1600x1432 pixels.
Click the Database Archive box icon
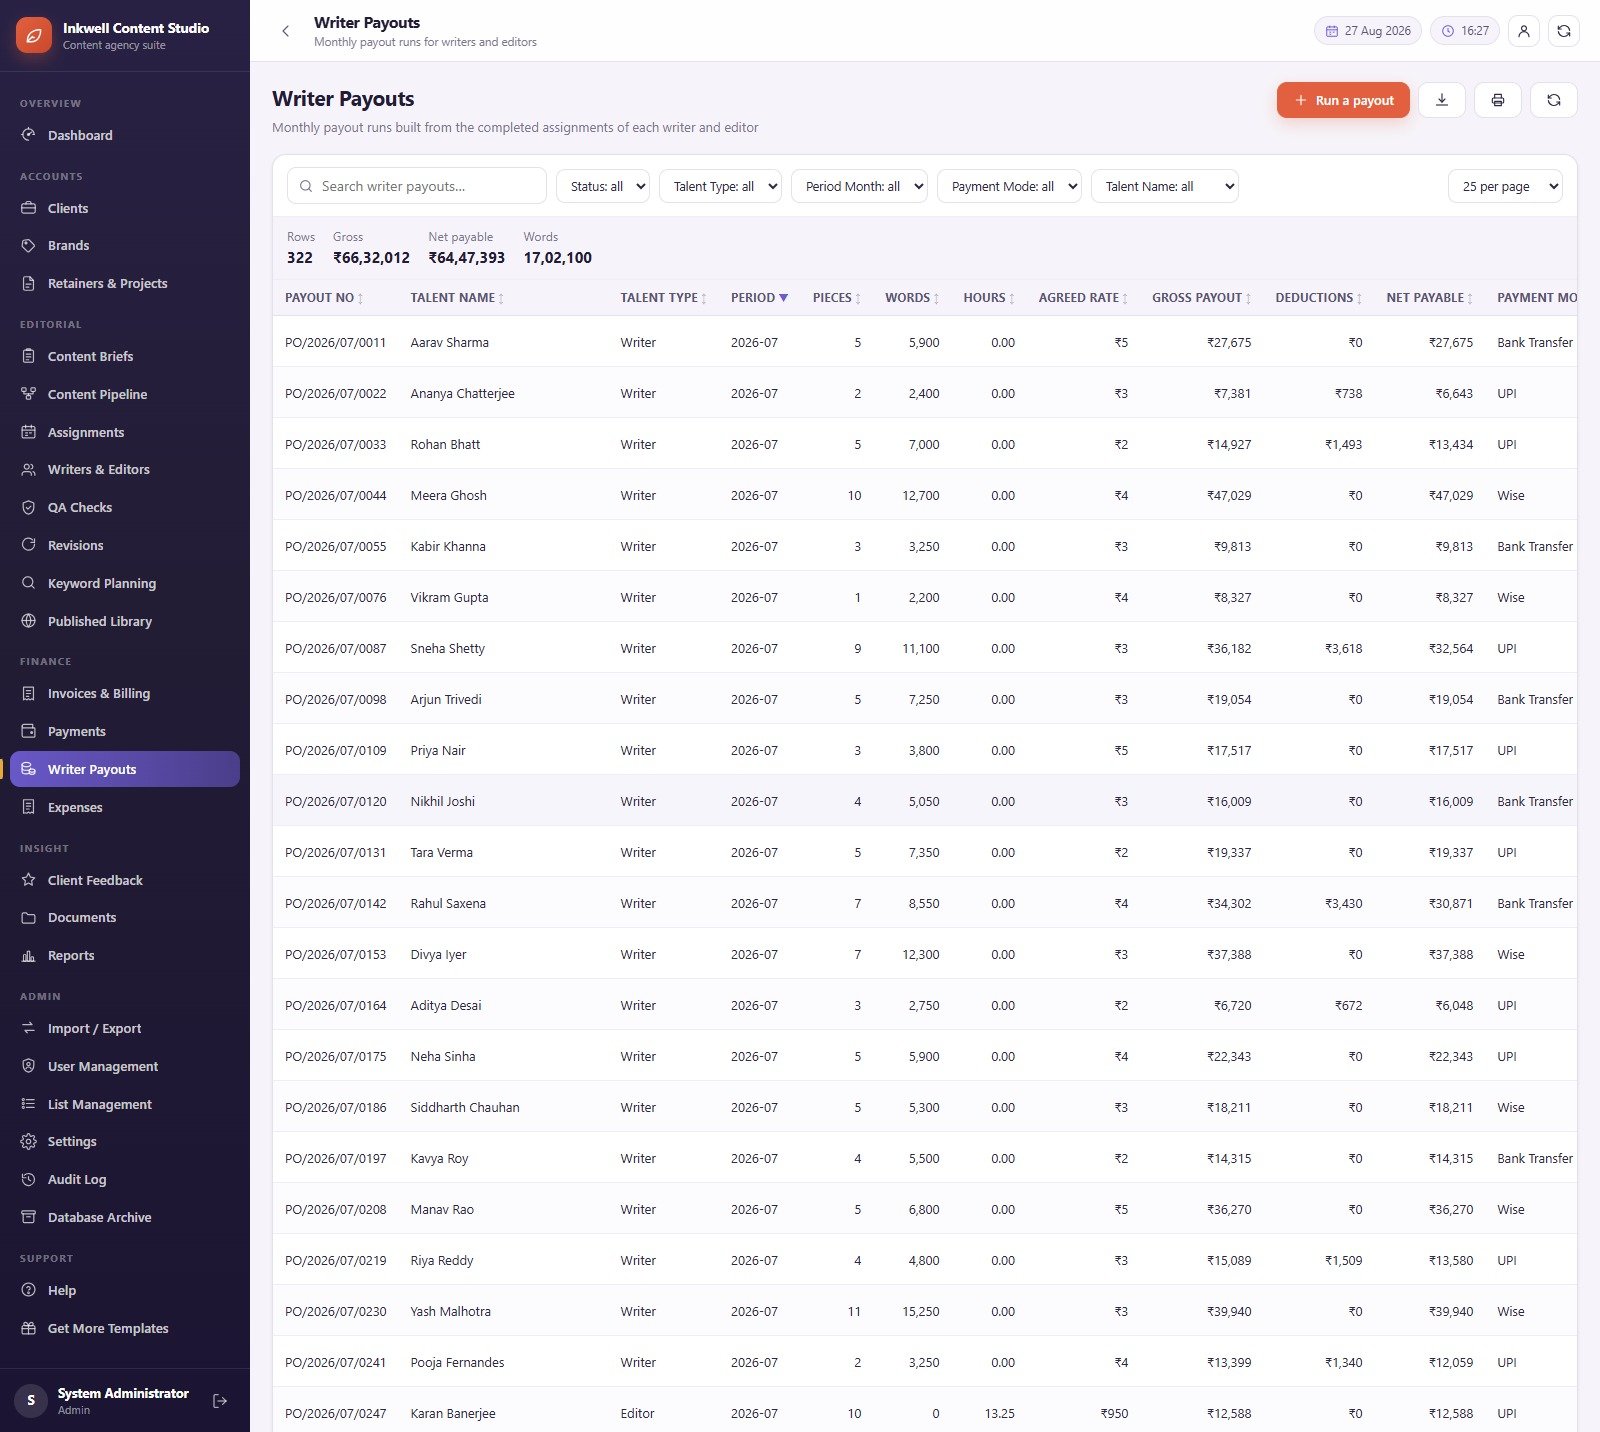[29, 1217]
